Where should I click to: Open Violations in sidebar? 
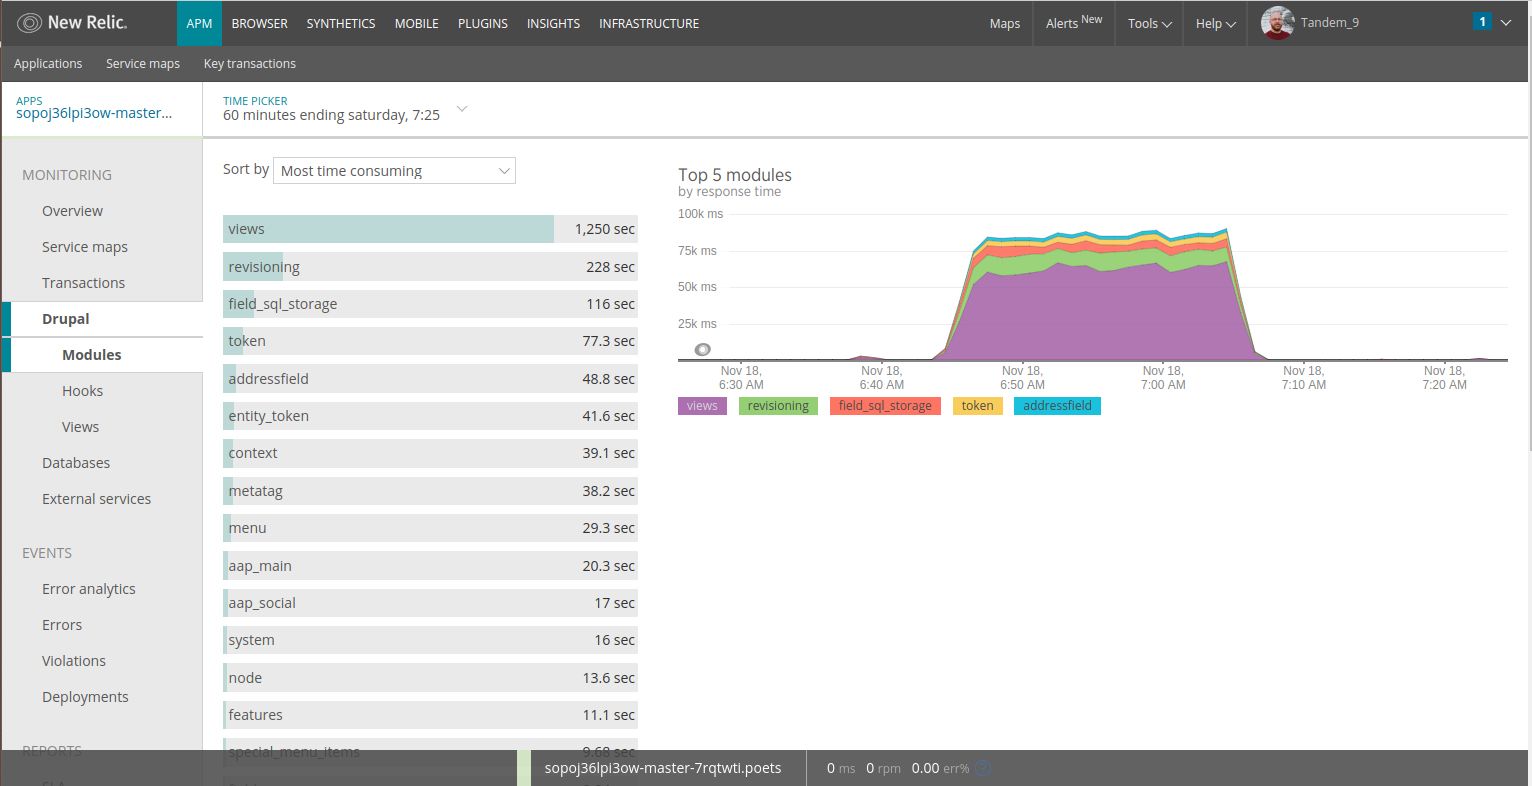[73, 661]
